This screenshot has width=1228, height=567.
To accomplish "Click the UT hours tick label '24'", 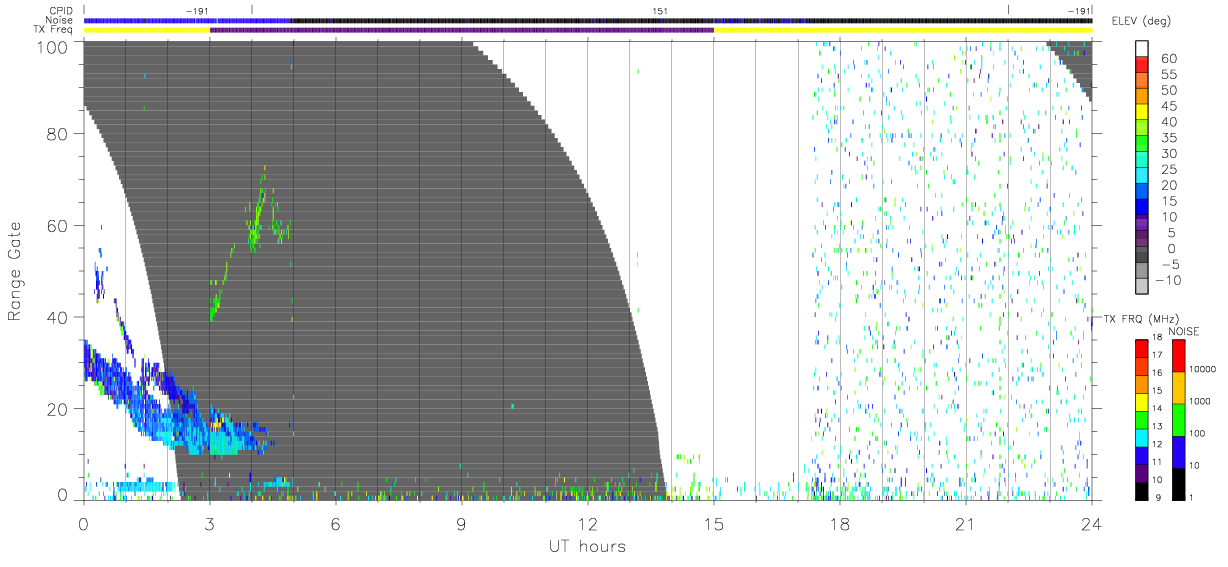I will (x=1092, y=523).
